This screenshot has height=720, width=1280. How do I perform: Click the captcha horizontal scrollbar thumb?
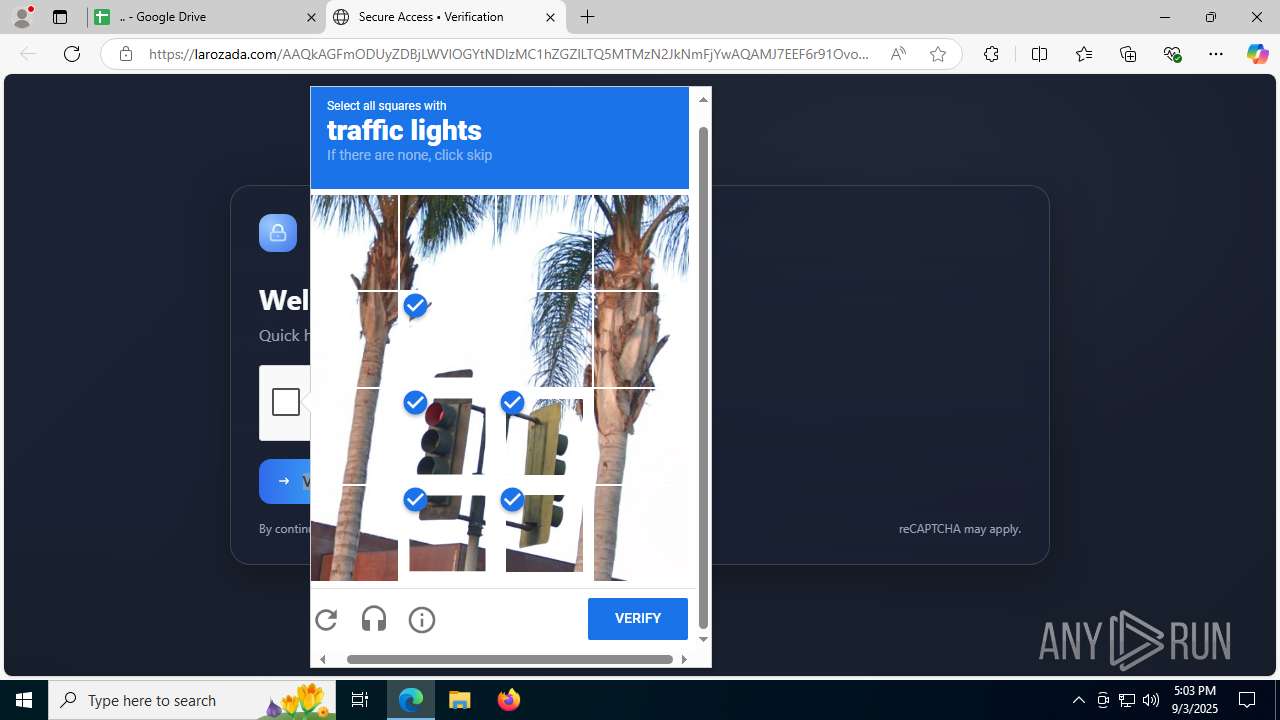tap(510, 659)
